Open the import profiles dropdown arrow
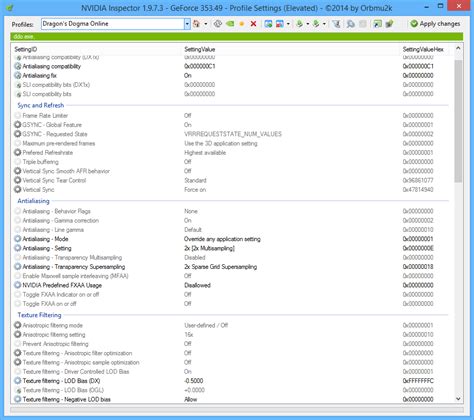The height and width of the screenshot is (420, 474). [324, 24]
